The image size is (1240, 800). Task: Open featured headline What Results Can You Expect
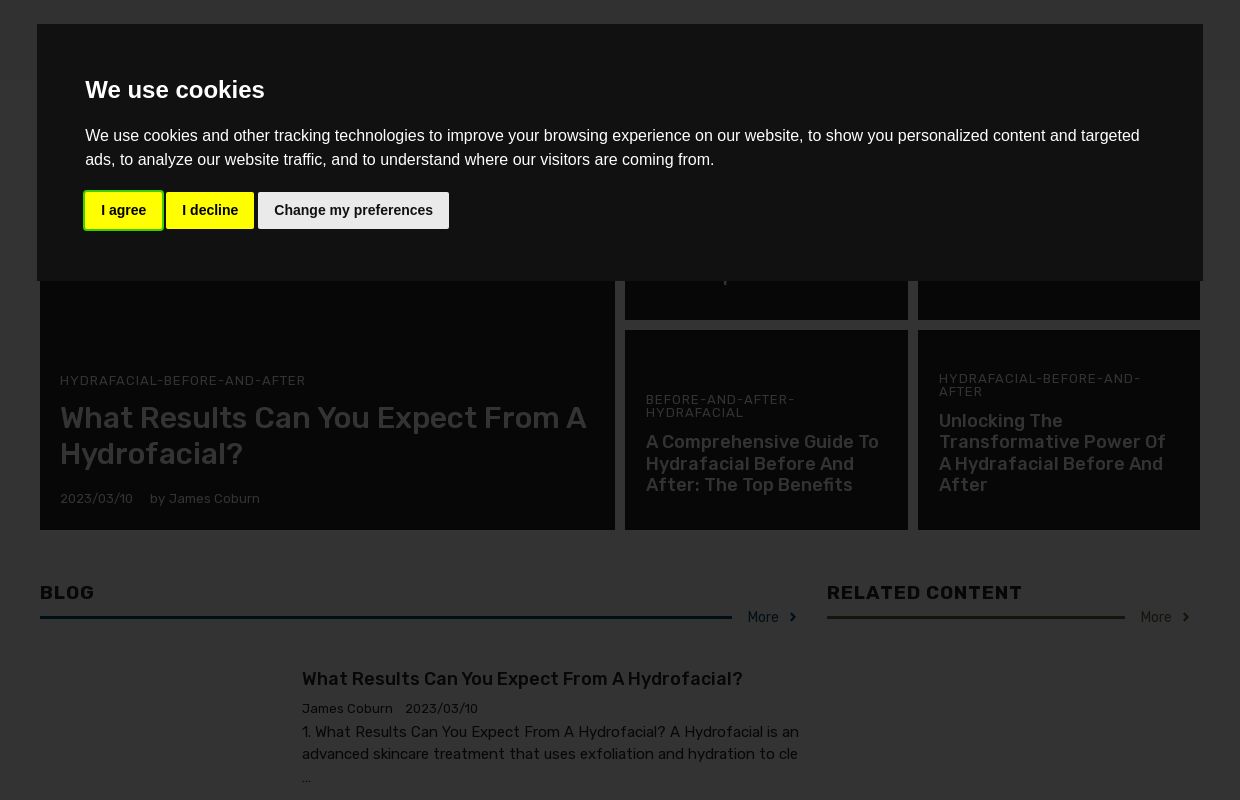[x=322, y=436]
